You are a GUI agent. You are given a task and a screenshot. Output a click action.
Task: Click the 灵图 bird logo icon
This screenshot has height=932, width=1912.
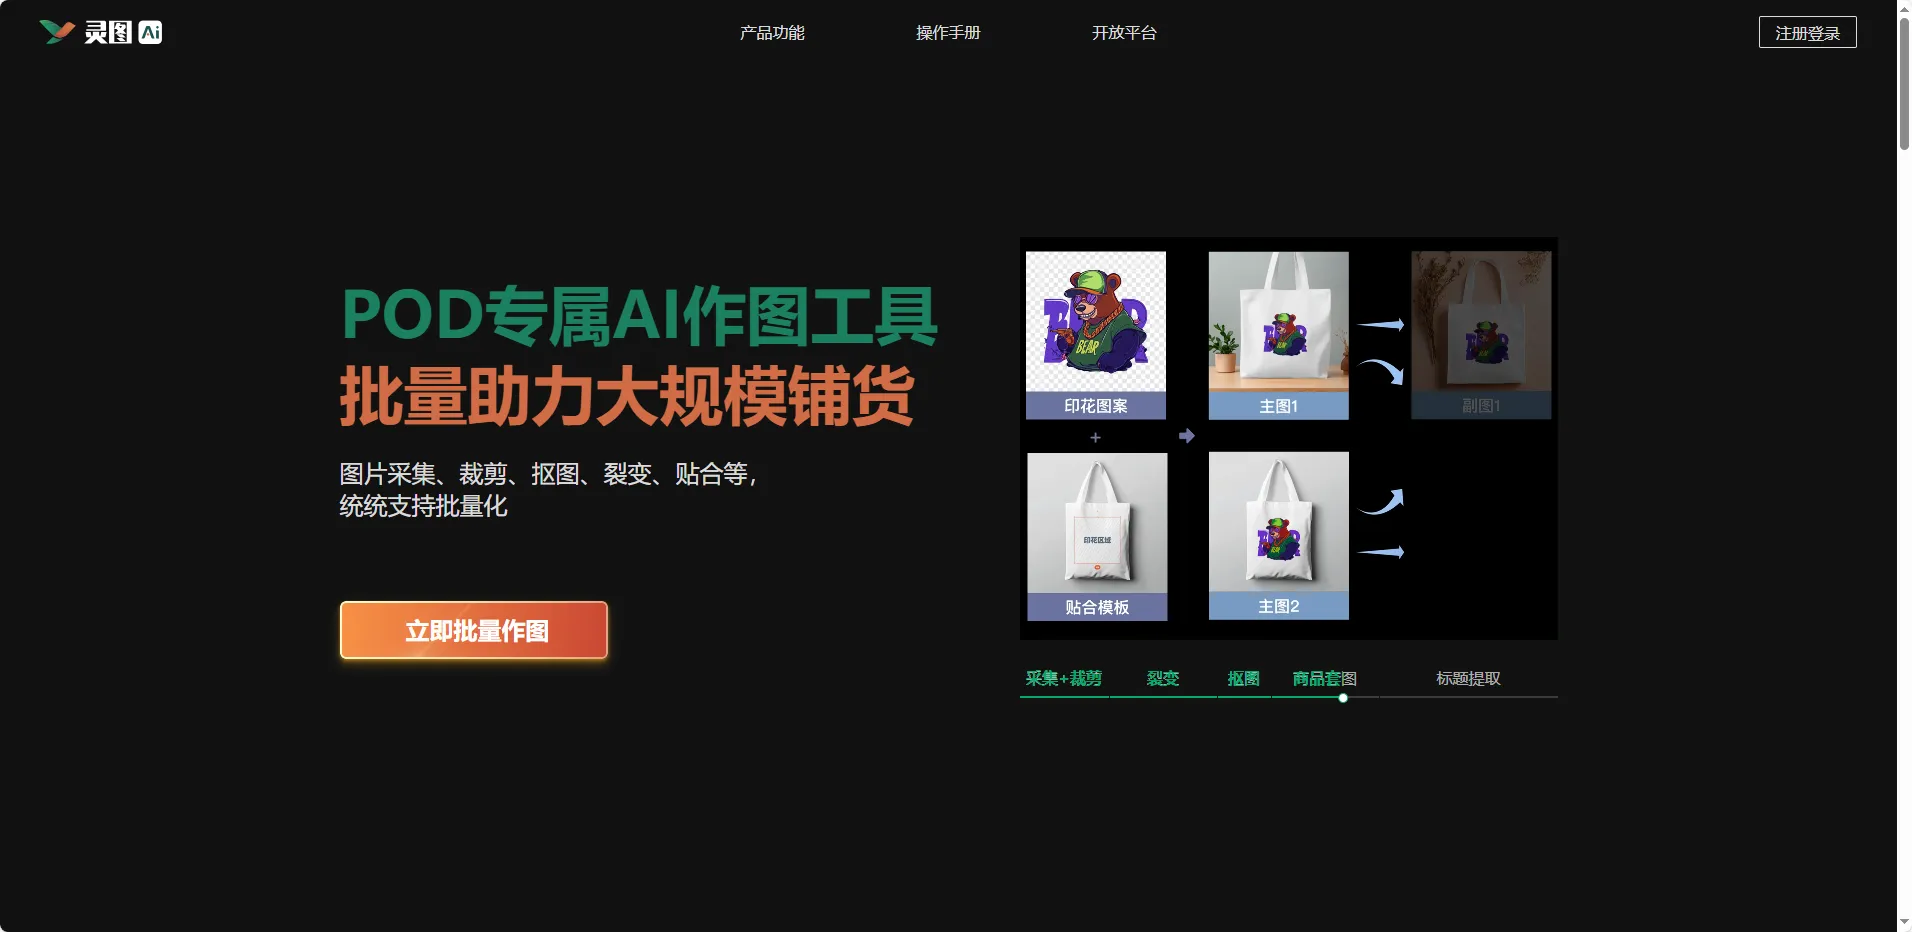coord(56,31)
